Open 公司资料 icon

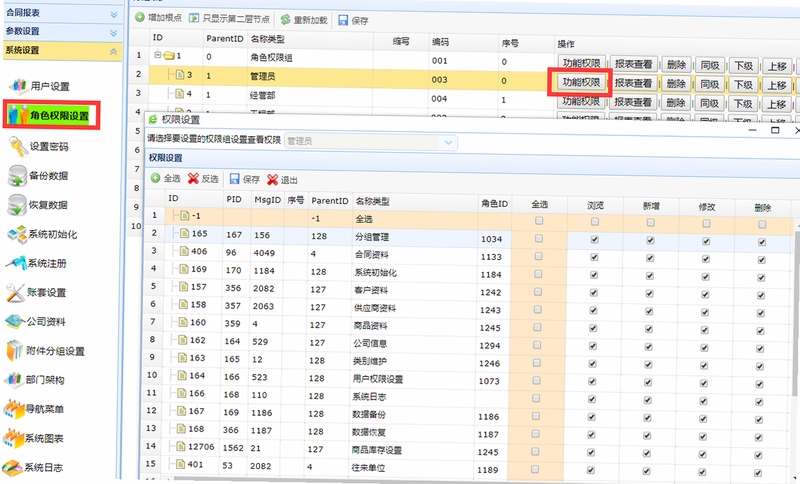pyautogui.click(x=15, y=321)
